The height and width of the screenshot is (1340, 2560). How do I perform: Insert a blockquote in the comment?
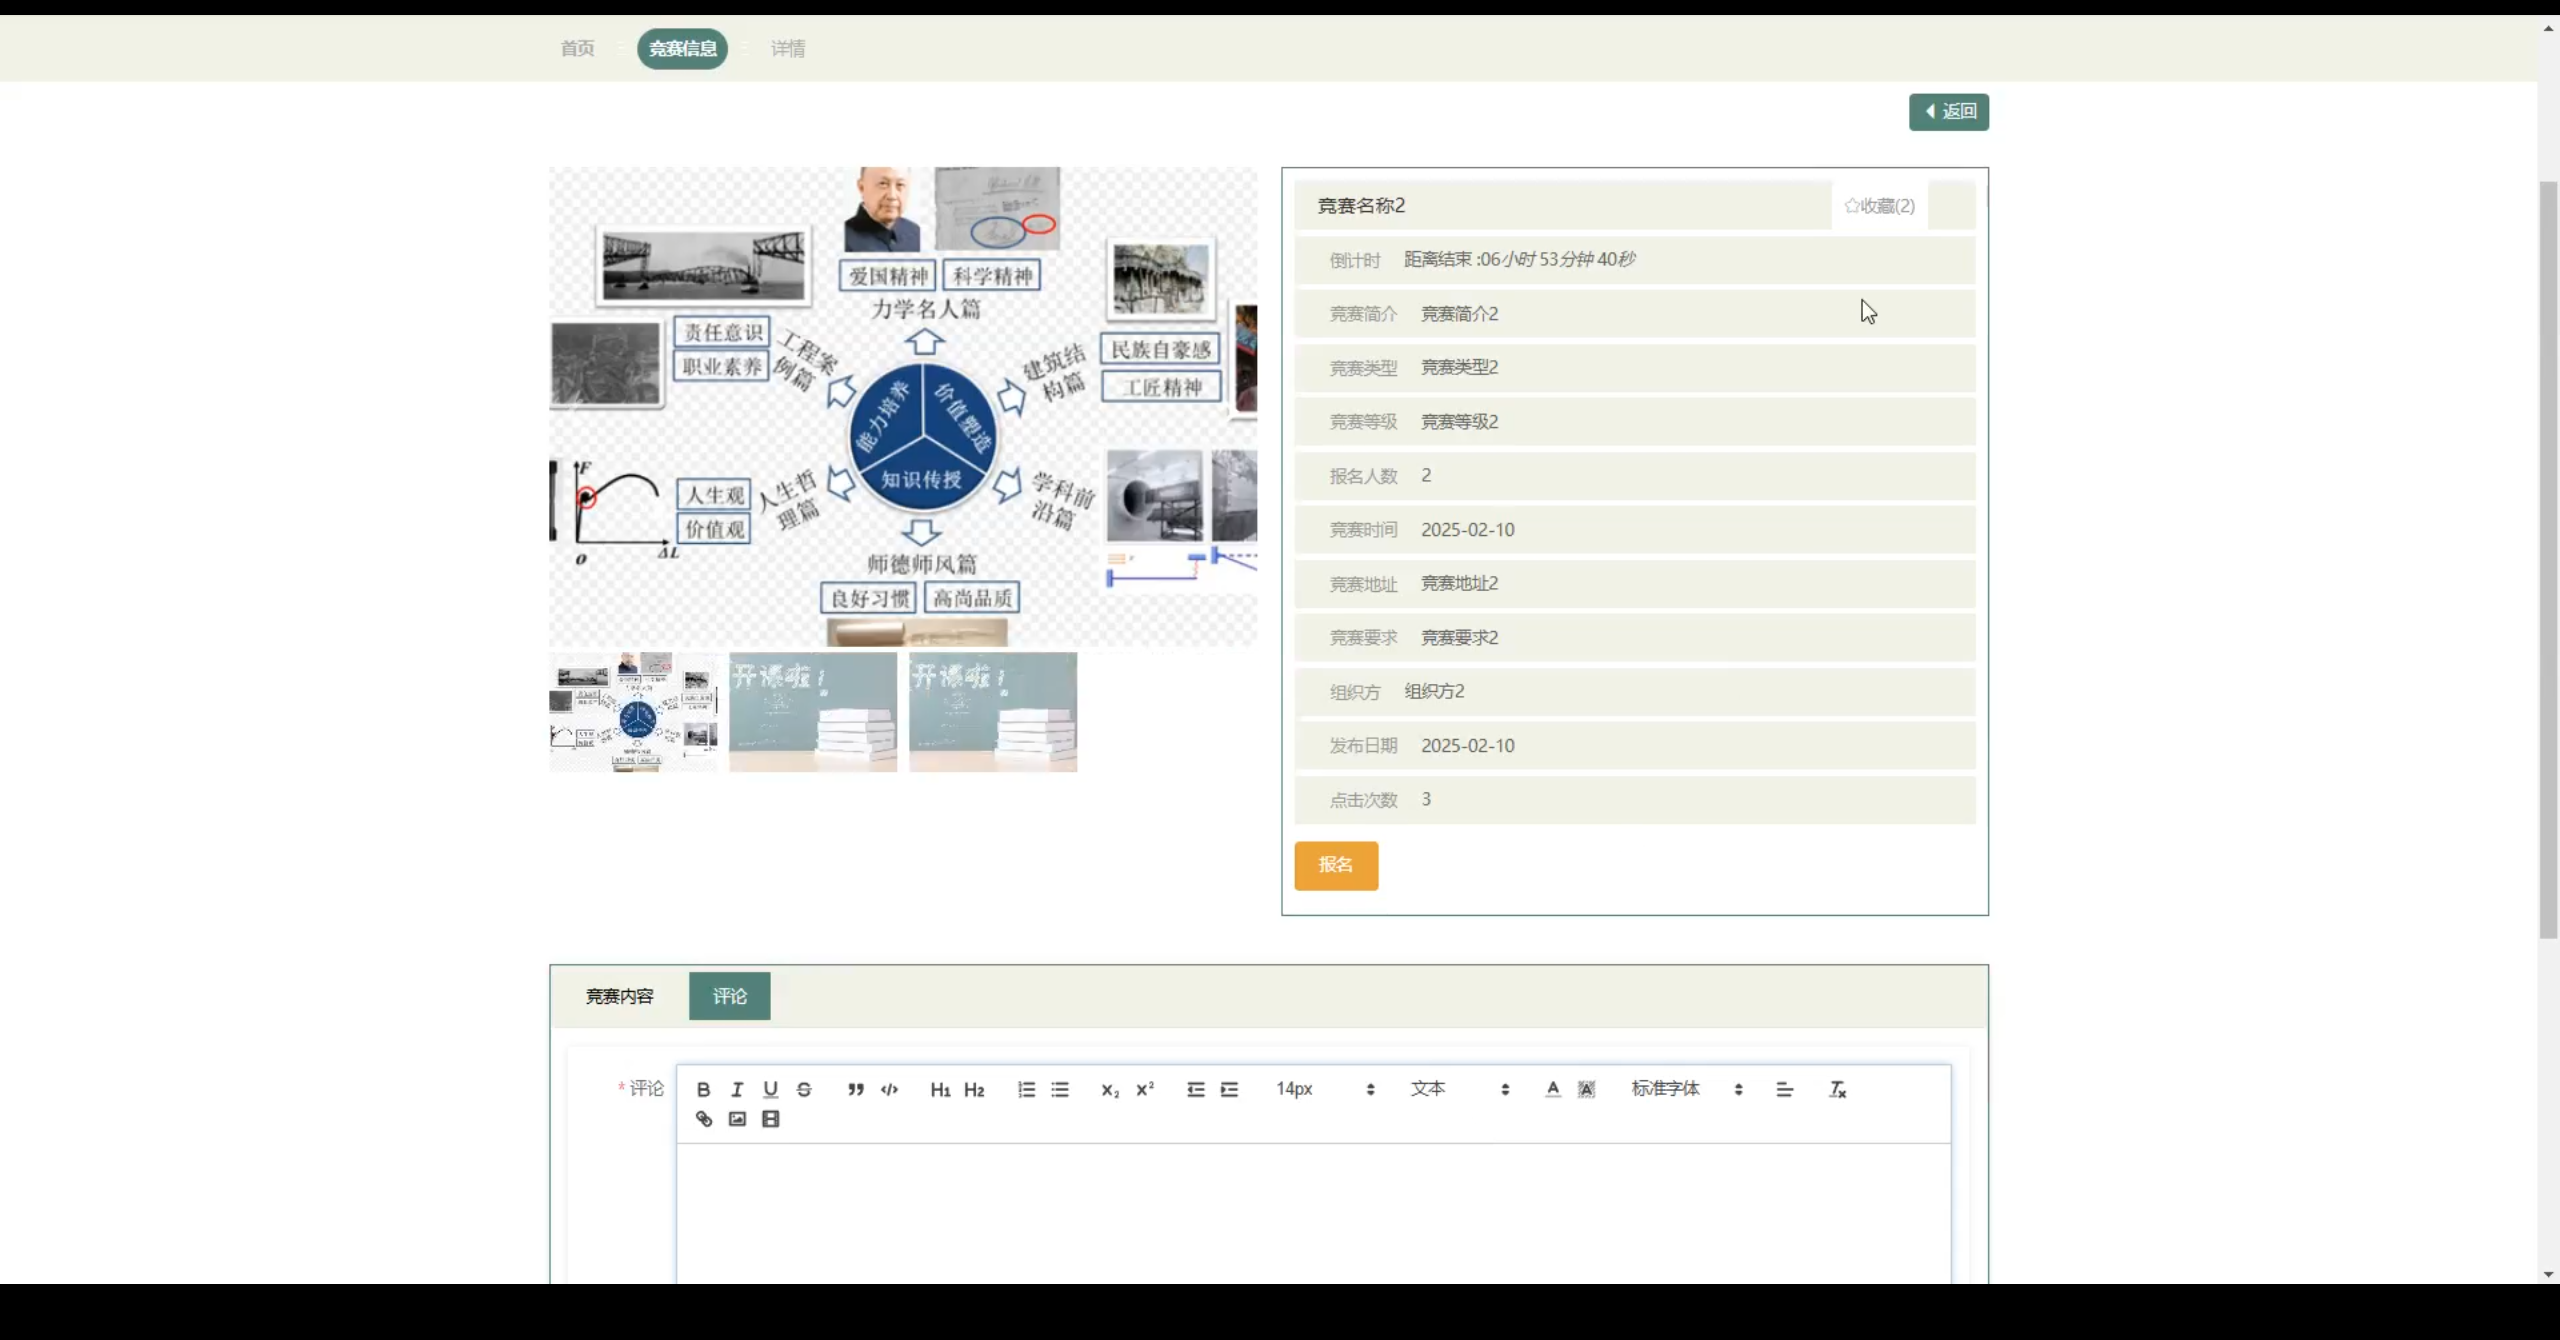pyautogui.click(x=855, y=1089)
